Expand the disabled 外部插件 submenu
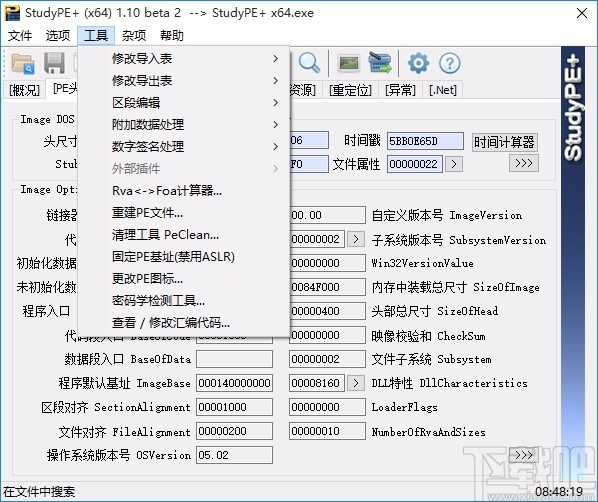Image resolution: width=598 pixels, height=502 pixels. click(184, 169)
